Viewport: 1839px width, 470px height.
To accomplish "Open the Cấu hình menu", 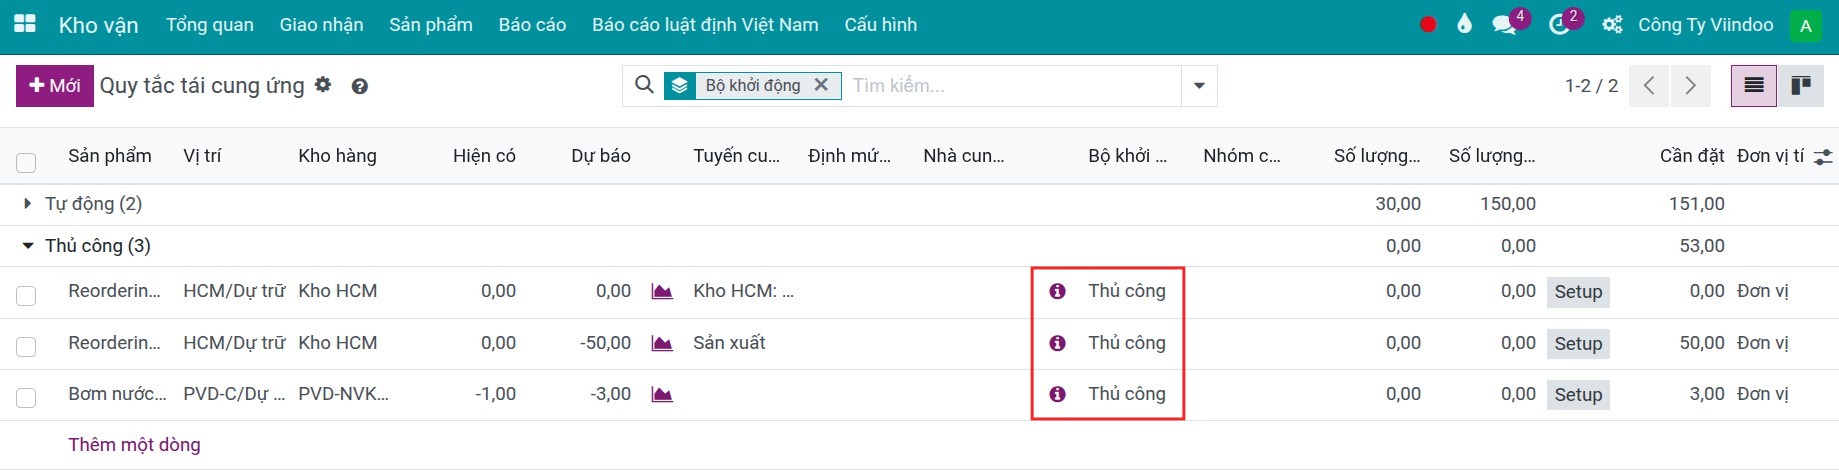I will coord(880,25).
